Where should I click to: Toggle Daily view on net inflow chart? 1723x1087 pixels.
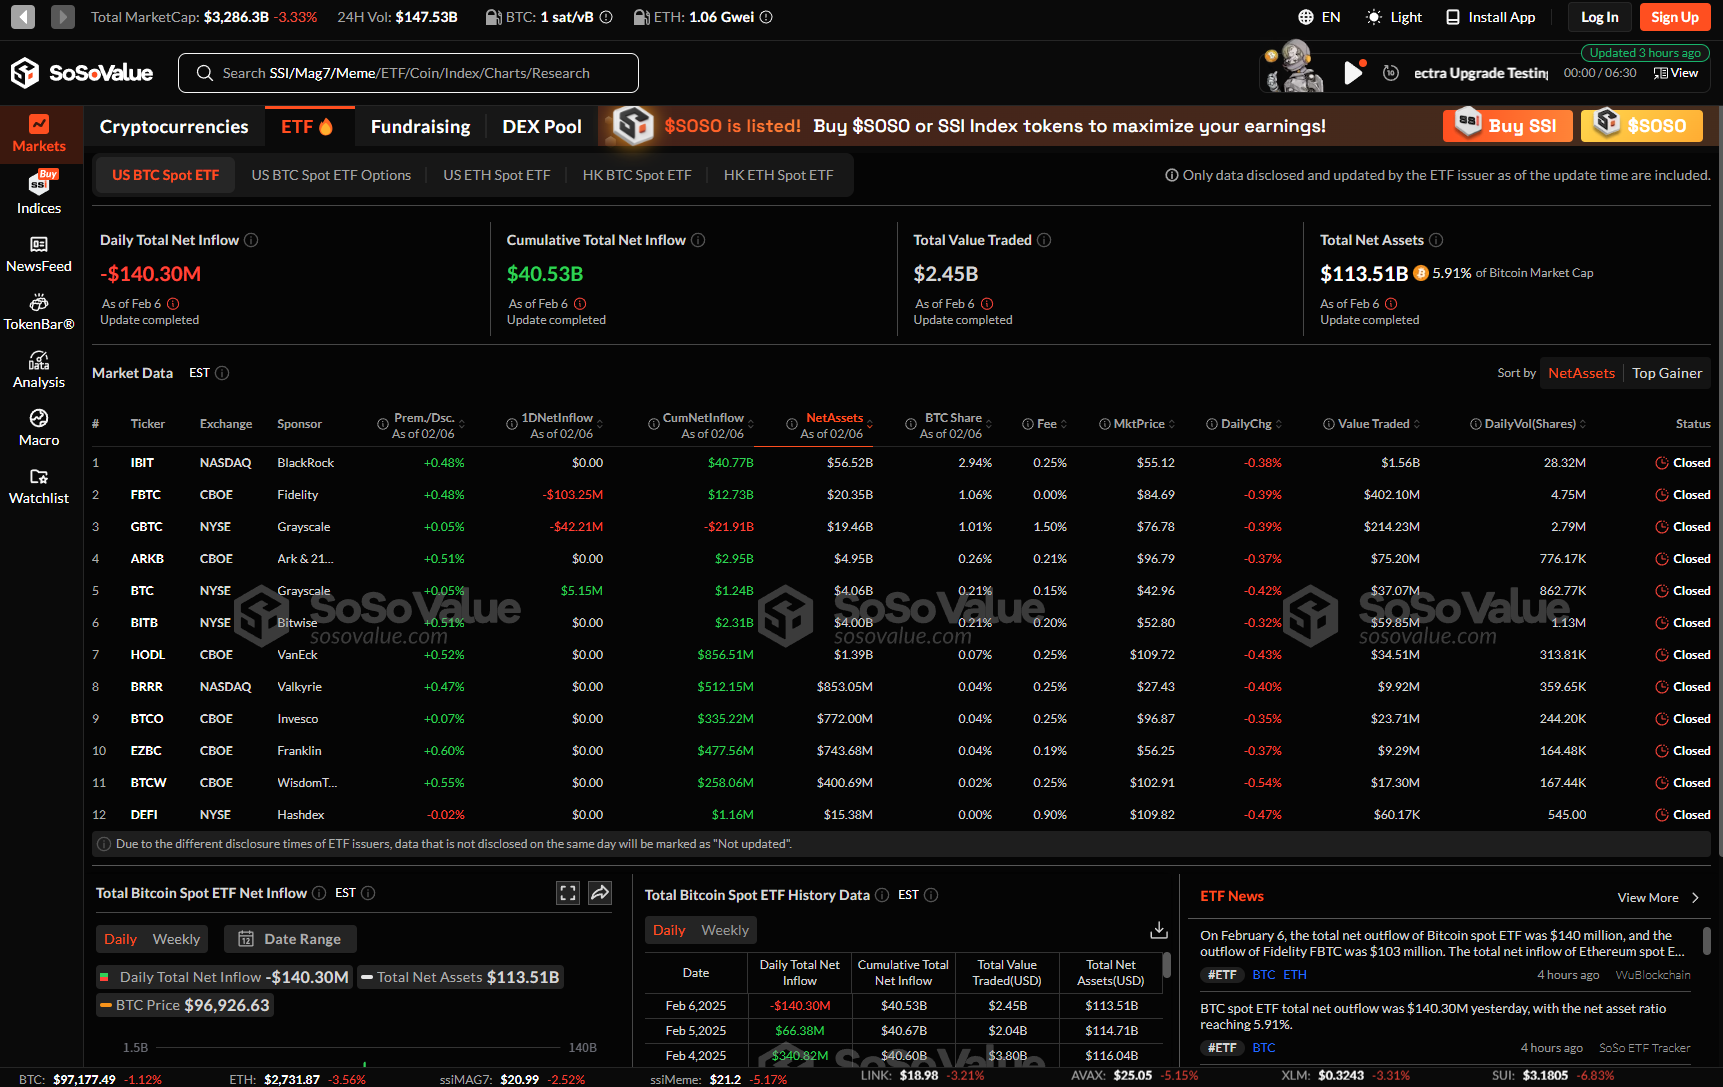120,939
